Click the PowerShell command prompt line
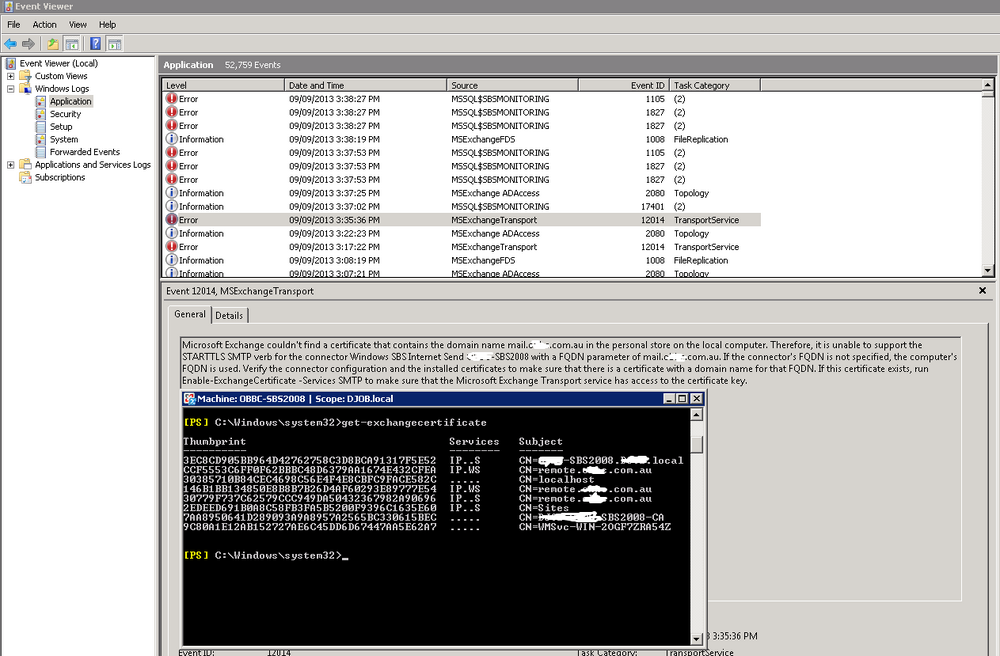1000x656 pixels. point(266,555)
